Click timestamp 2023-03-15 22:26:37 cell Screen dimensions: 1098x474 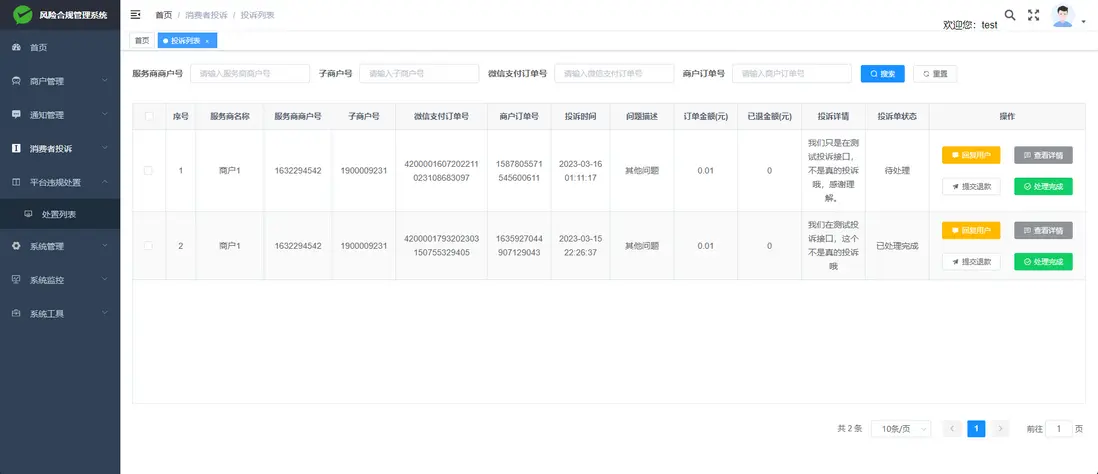pyautogui.click(x=581, y=246)
